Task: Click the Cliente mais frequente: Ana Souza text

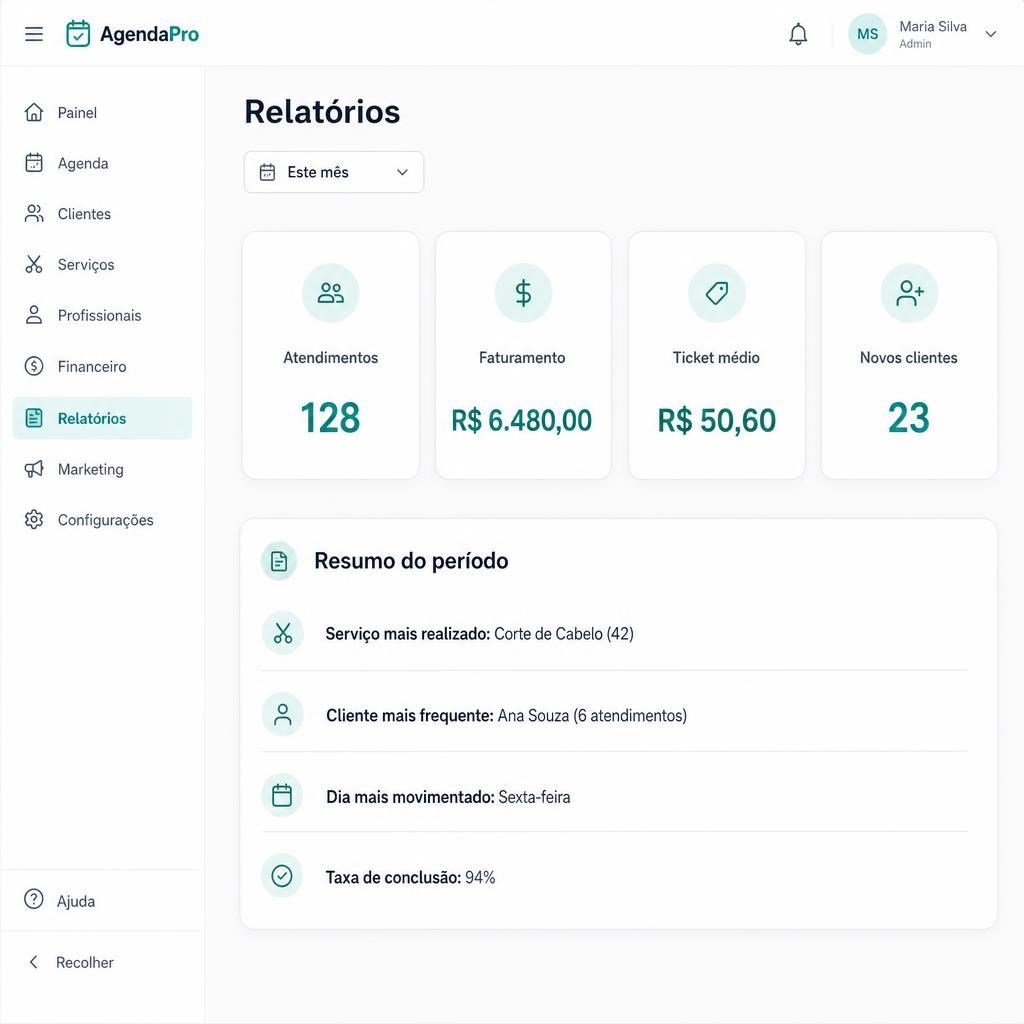Action: pos(506,716)
